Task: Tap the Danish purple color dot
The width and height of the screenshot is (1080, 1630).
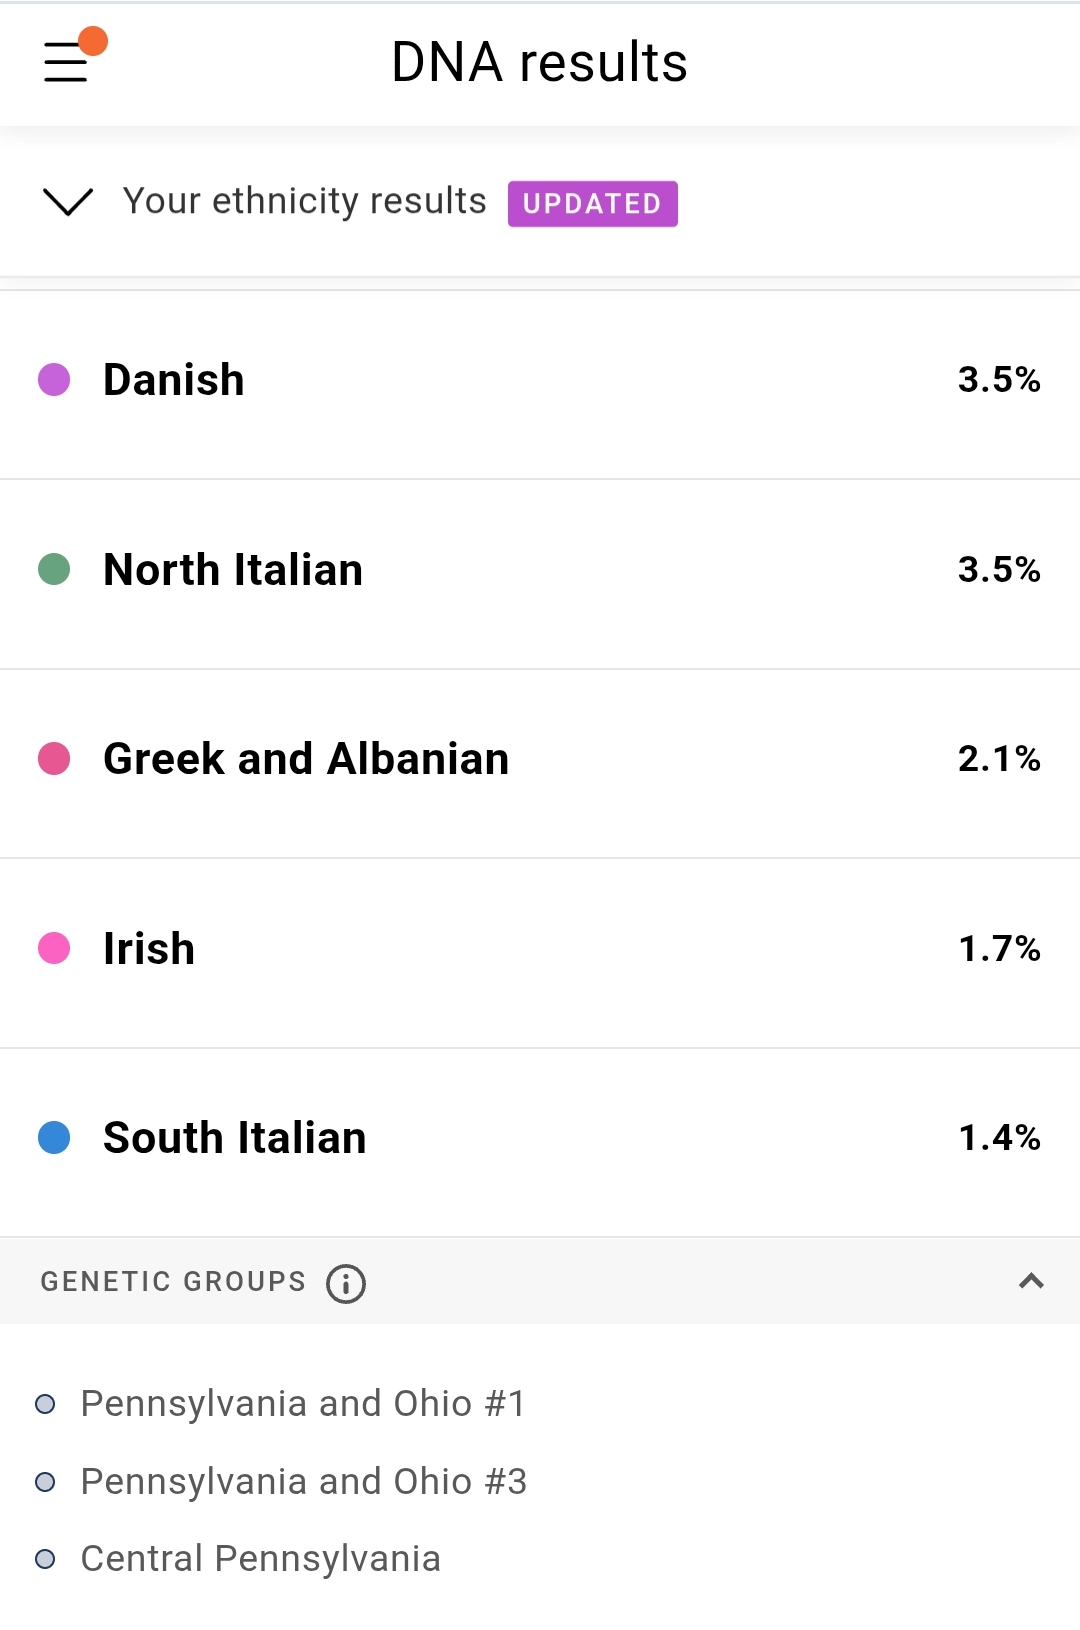Action: 54,380
